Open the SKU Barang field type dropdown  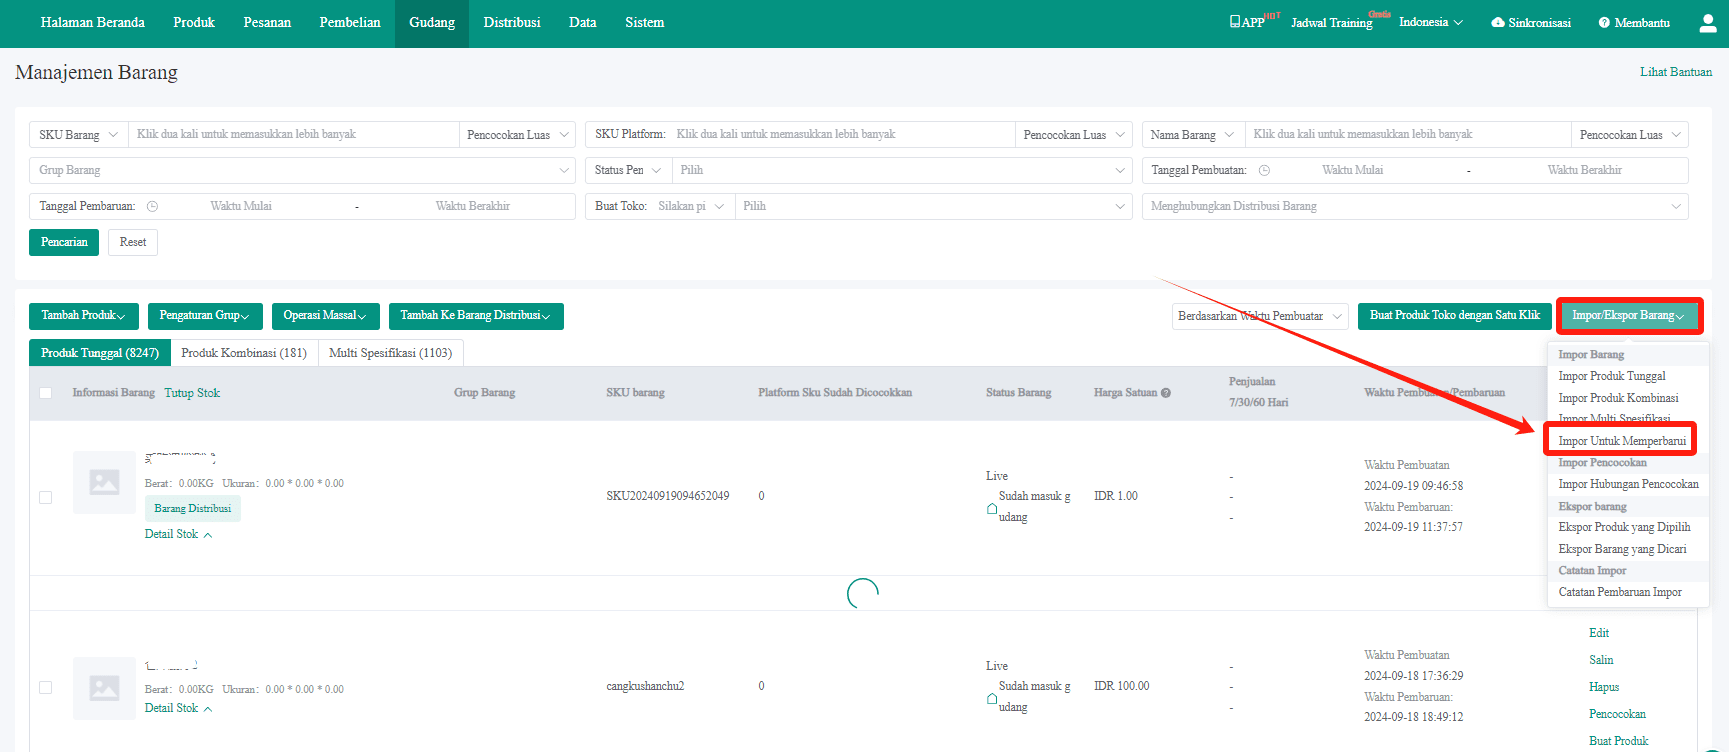pos(79,134)
